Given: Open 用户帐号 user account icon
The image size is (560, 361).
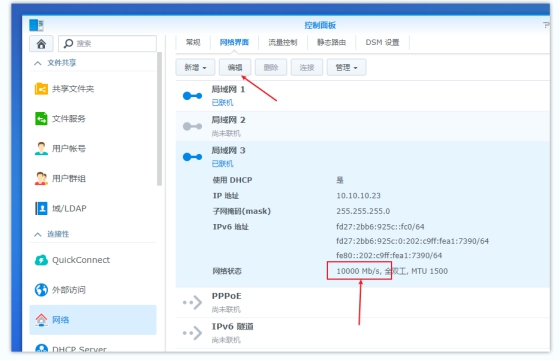Looking at the screenshot, I should click(x=41, y=149).
